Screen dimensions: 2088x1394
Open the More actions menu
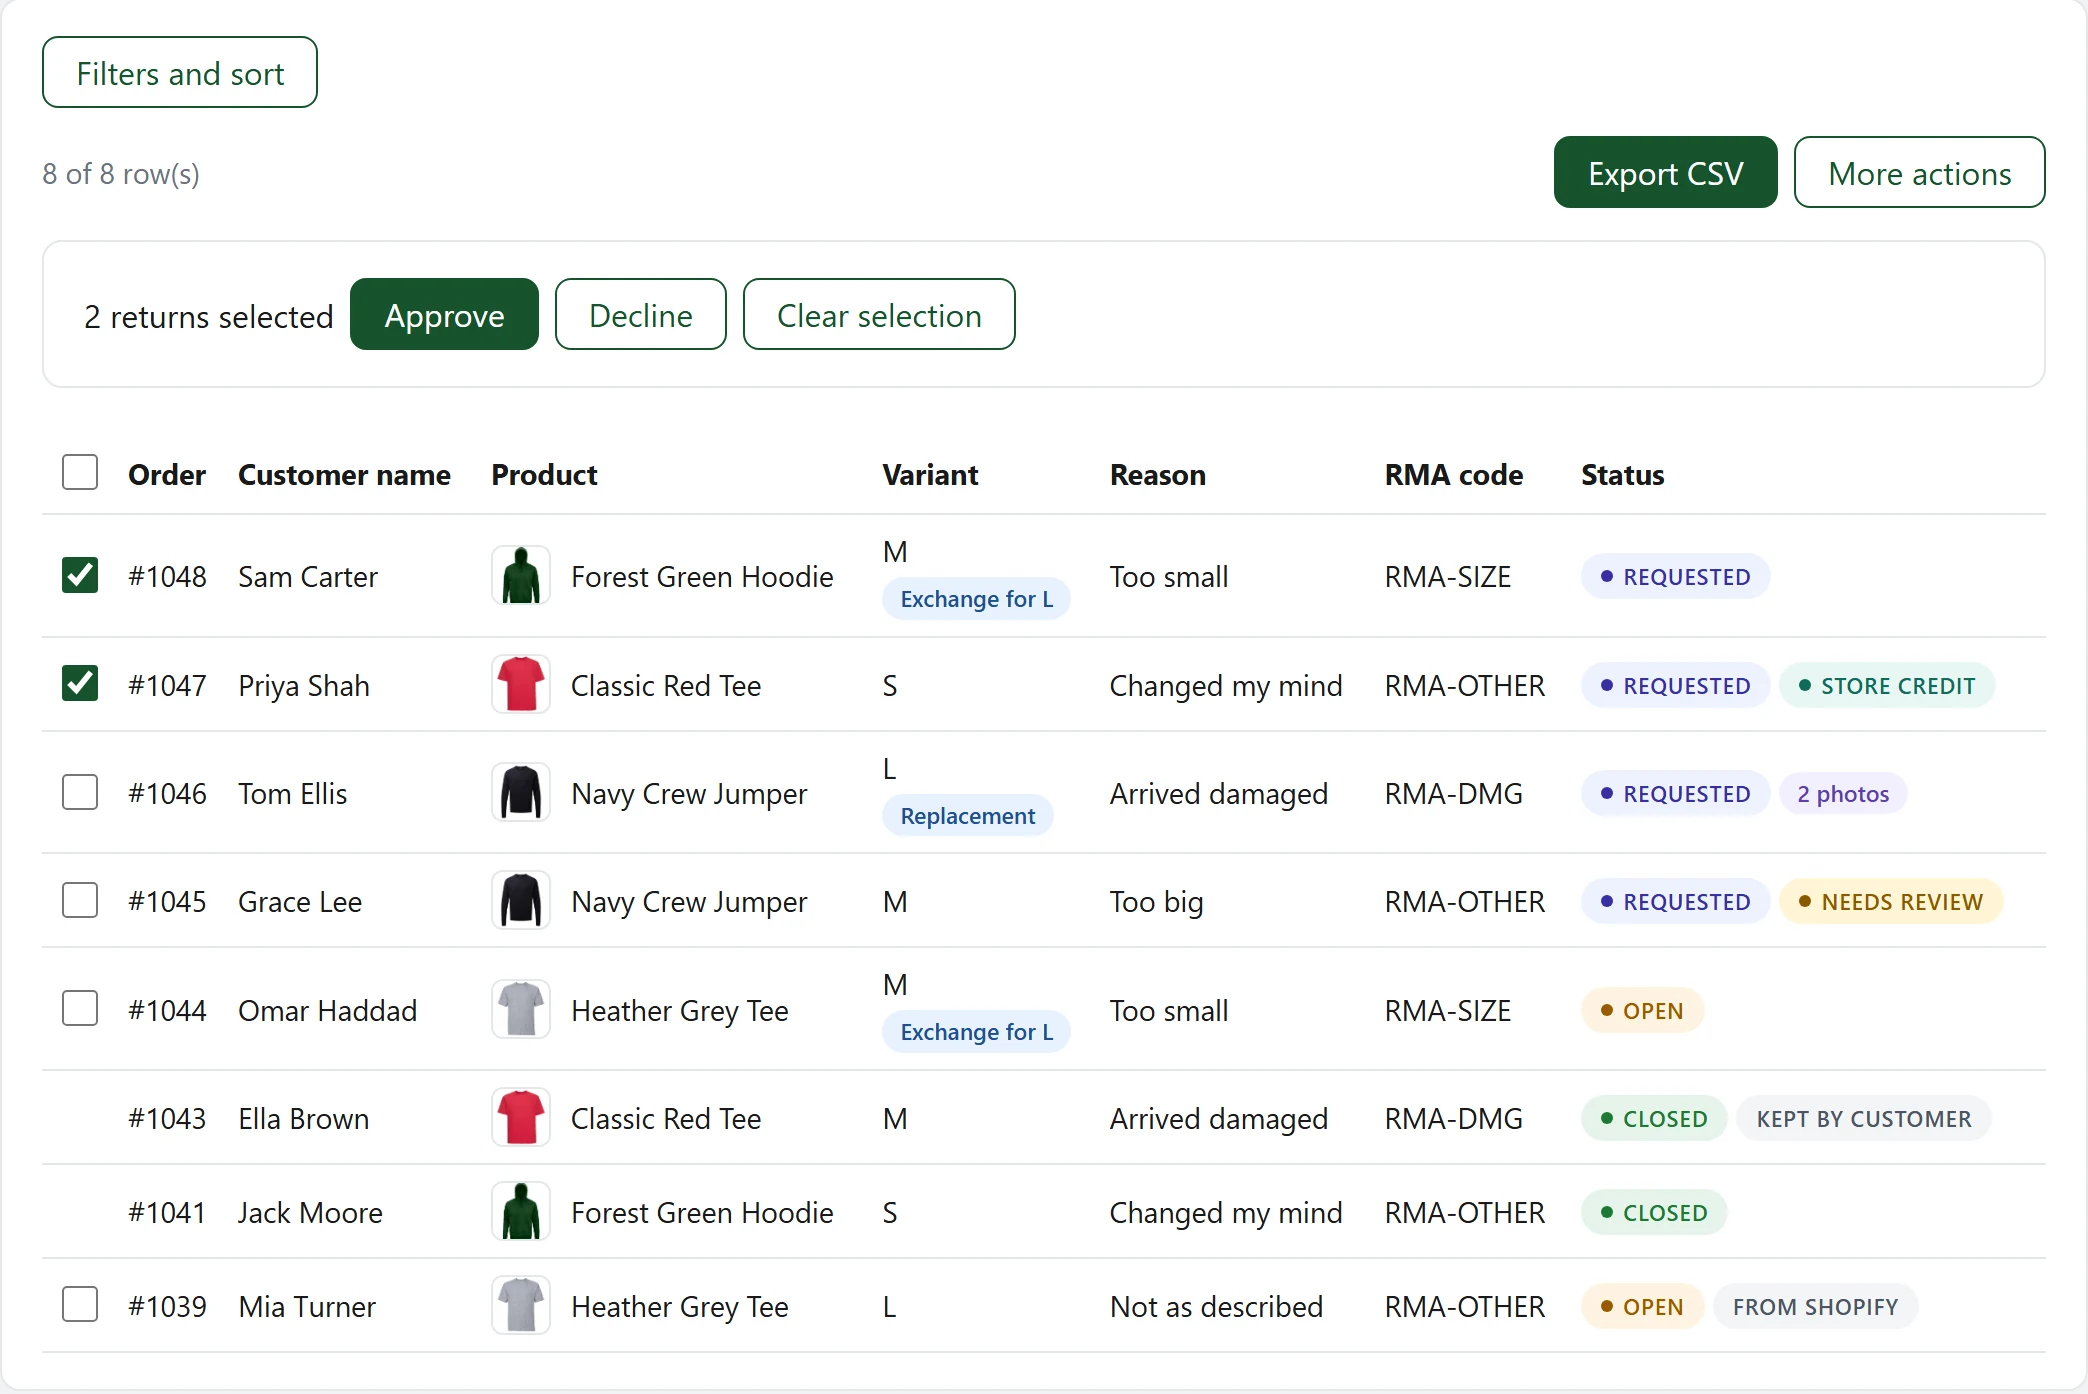(1920, 173)
